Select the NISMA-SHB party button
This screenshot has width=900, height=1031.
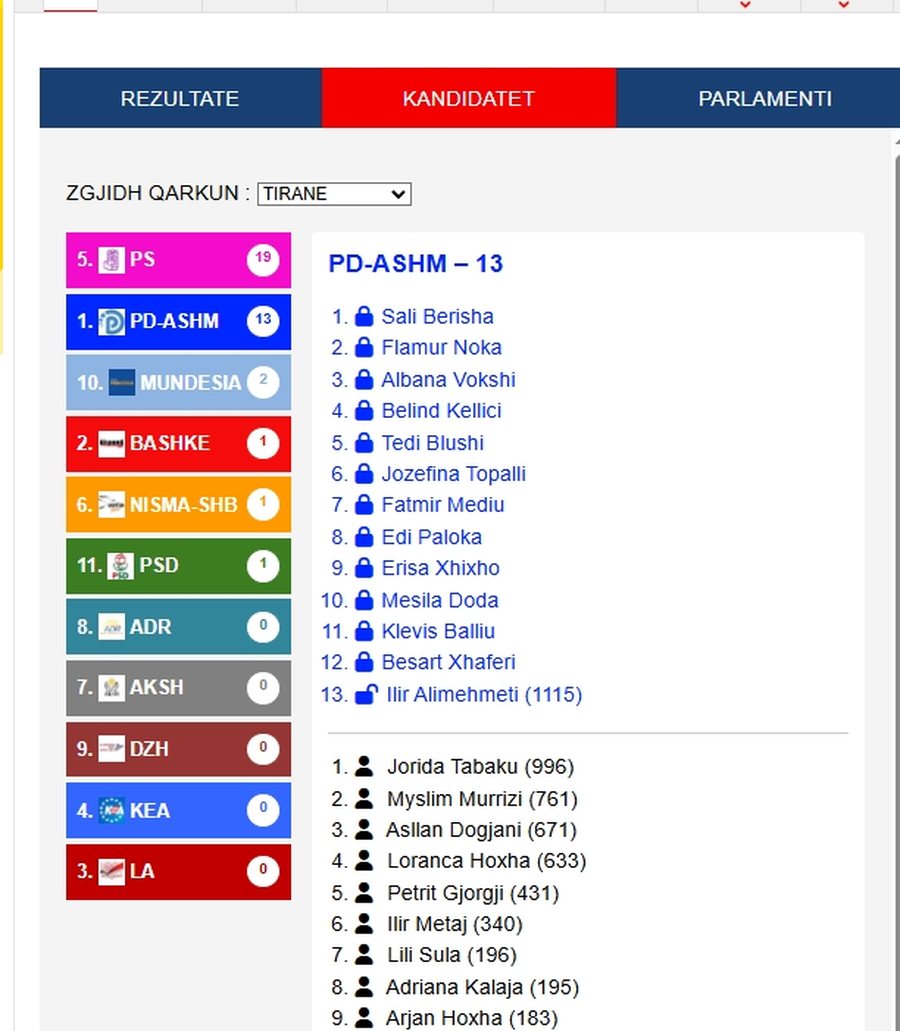tap(178, 504)
